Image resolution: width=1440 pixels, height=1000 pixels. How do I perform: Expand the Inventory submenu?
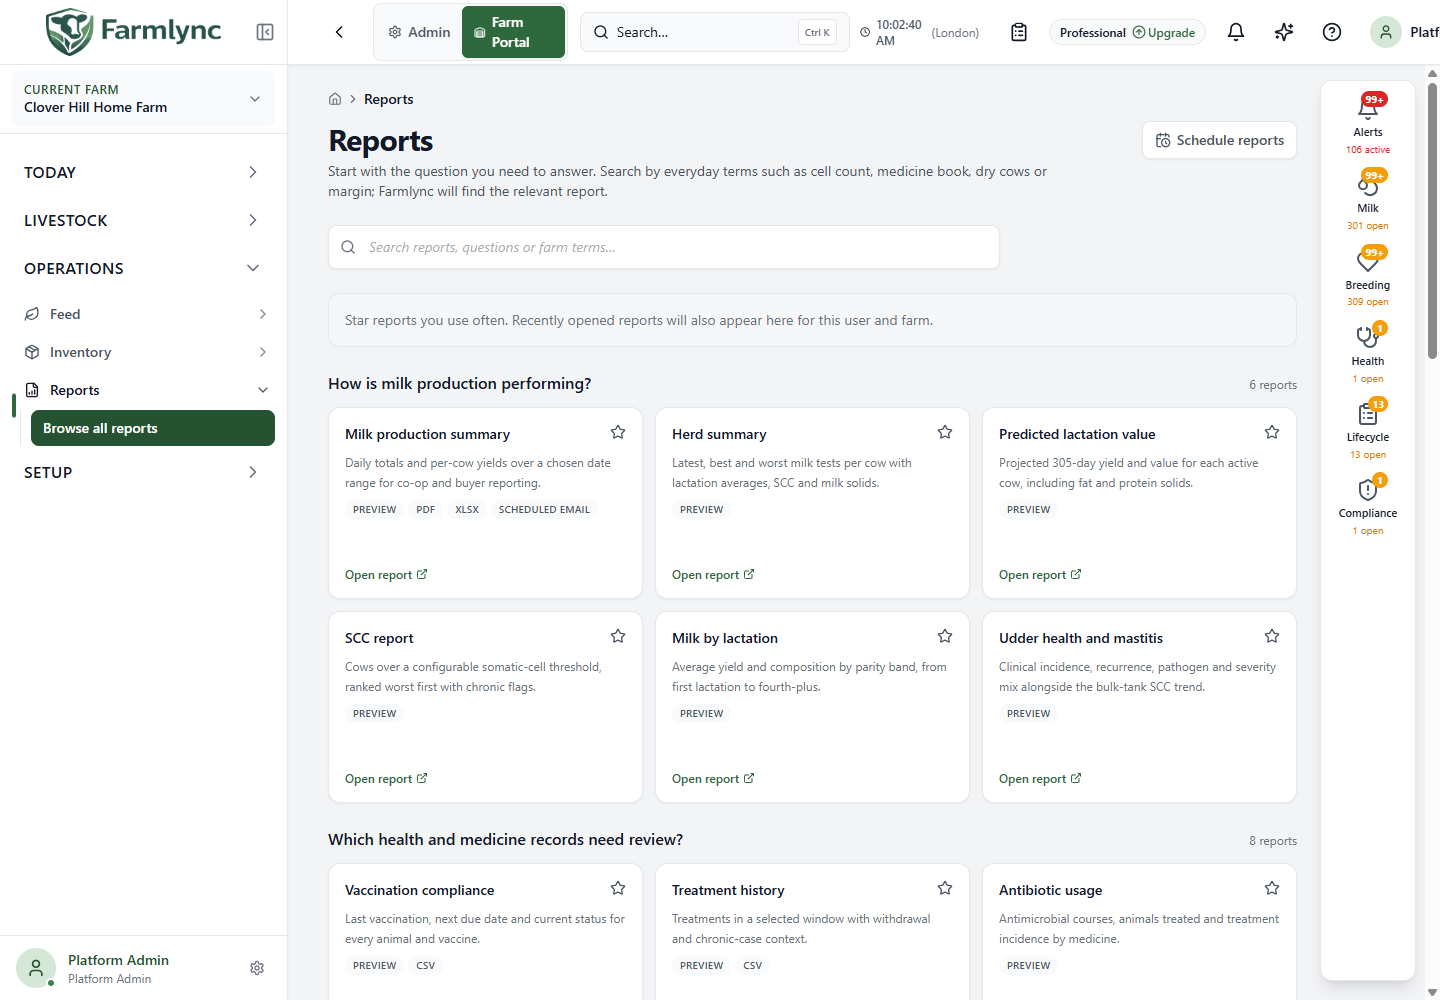(x=147, y=352)
